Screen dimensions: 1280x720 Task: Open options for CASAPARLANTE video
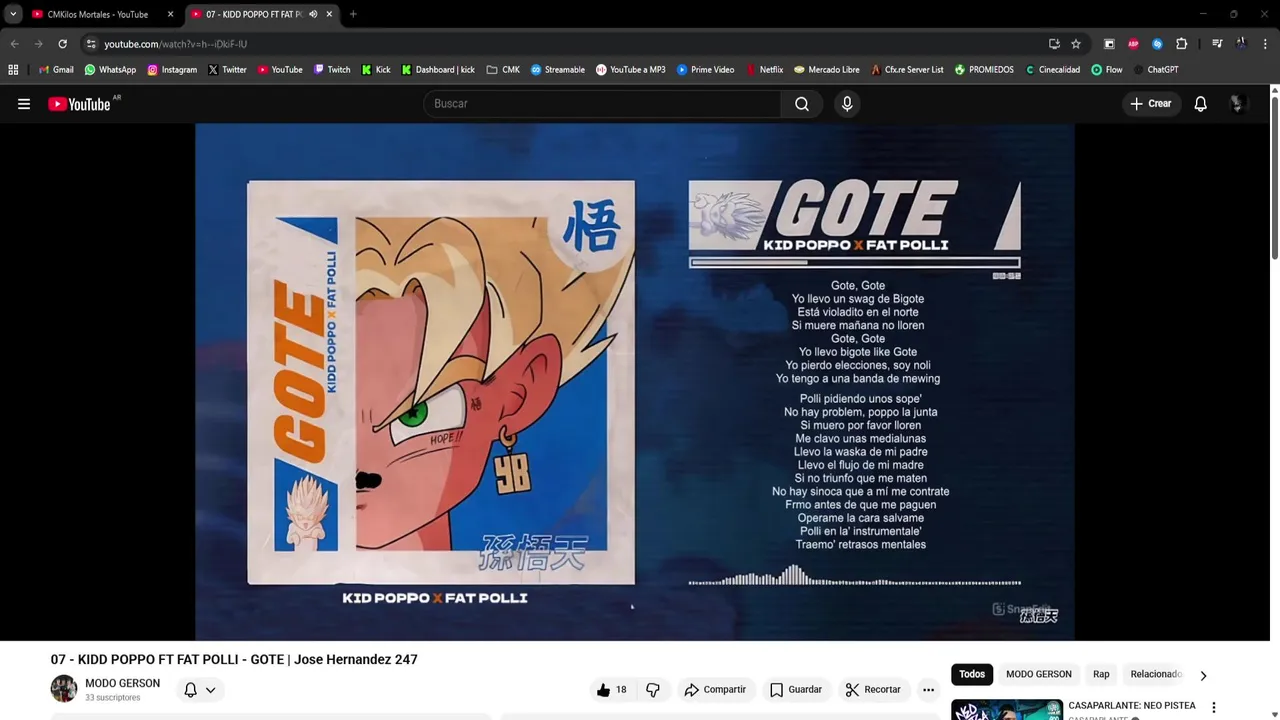[1213, 707]
